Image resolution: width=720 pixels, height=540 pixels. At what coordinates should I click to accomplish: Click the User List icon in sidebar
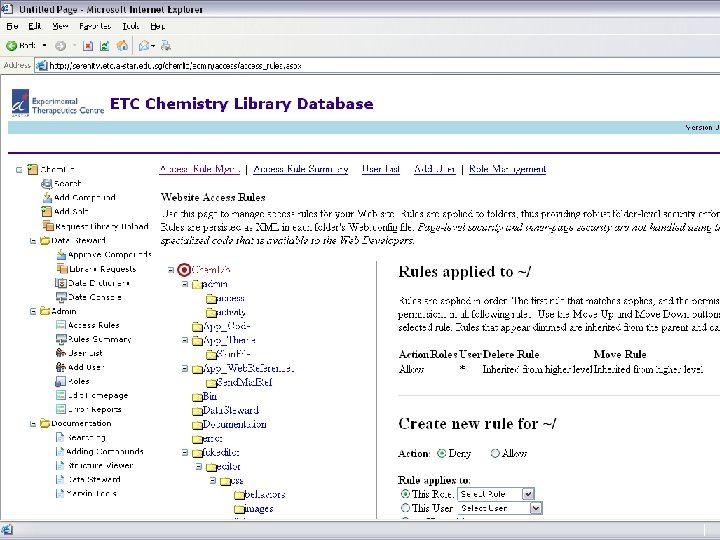[61, 353]
